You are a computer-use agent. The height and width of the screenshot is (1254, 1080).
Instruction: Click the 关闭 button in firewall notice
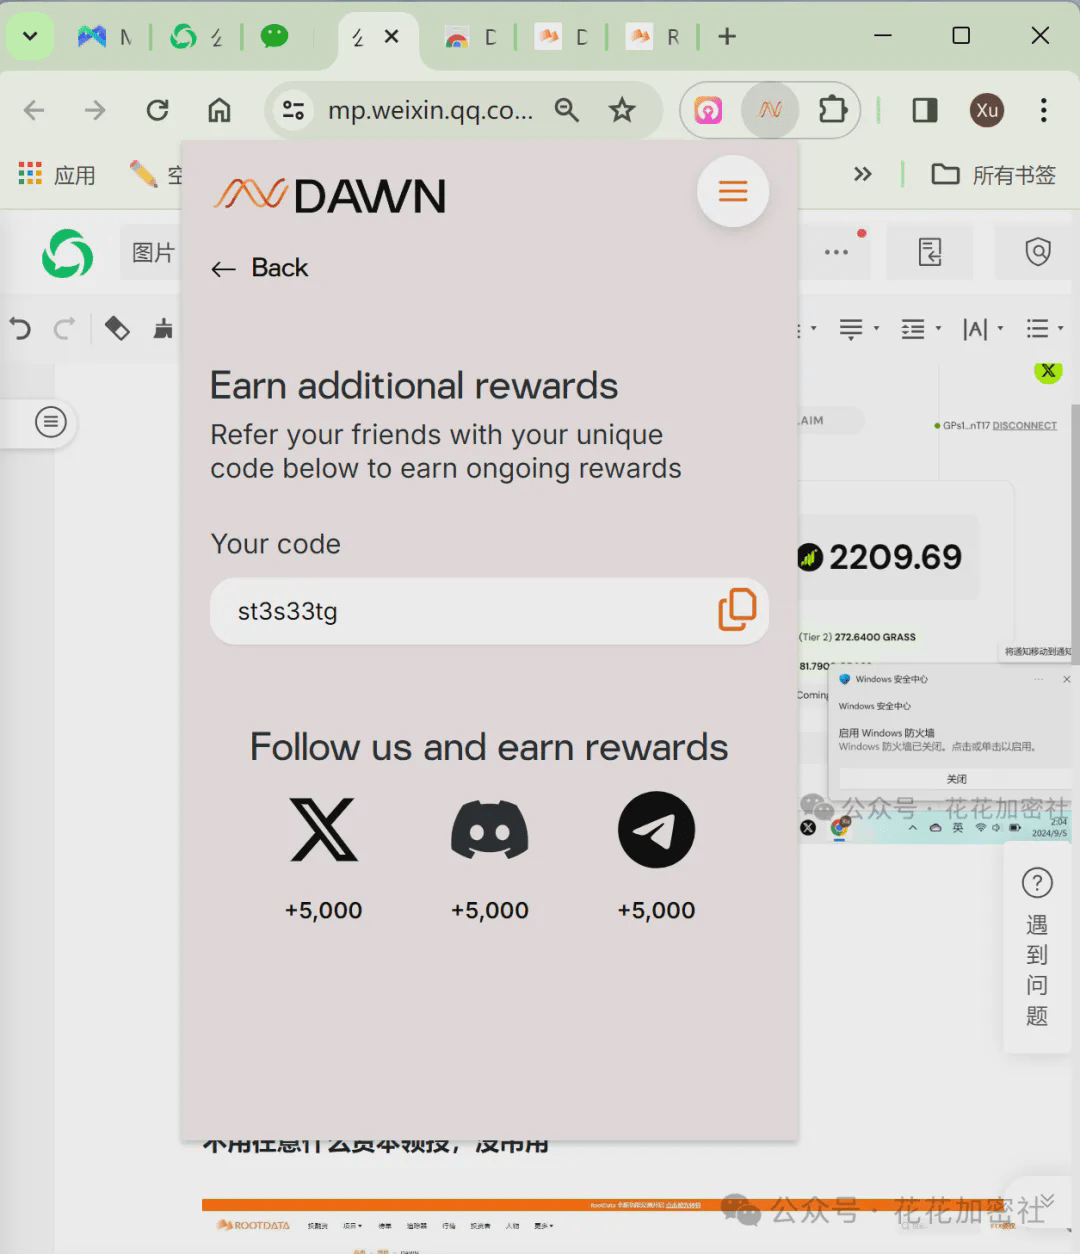[956, 779]
